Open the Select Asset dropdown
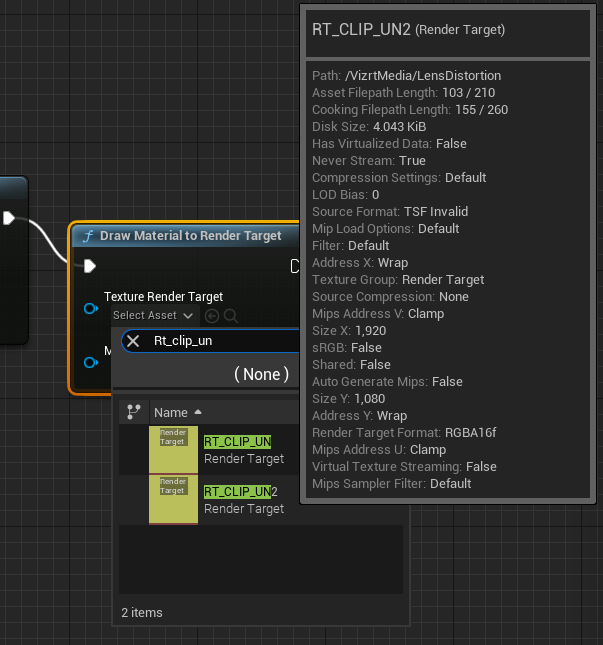Screen dimensions: 603x645 pos(153,316)
